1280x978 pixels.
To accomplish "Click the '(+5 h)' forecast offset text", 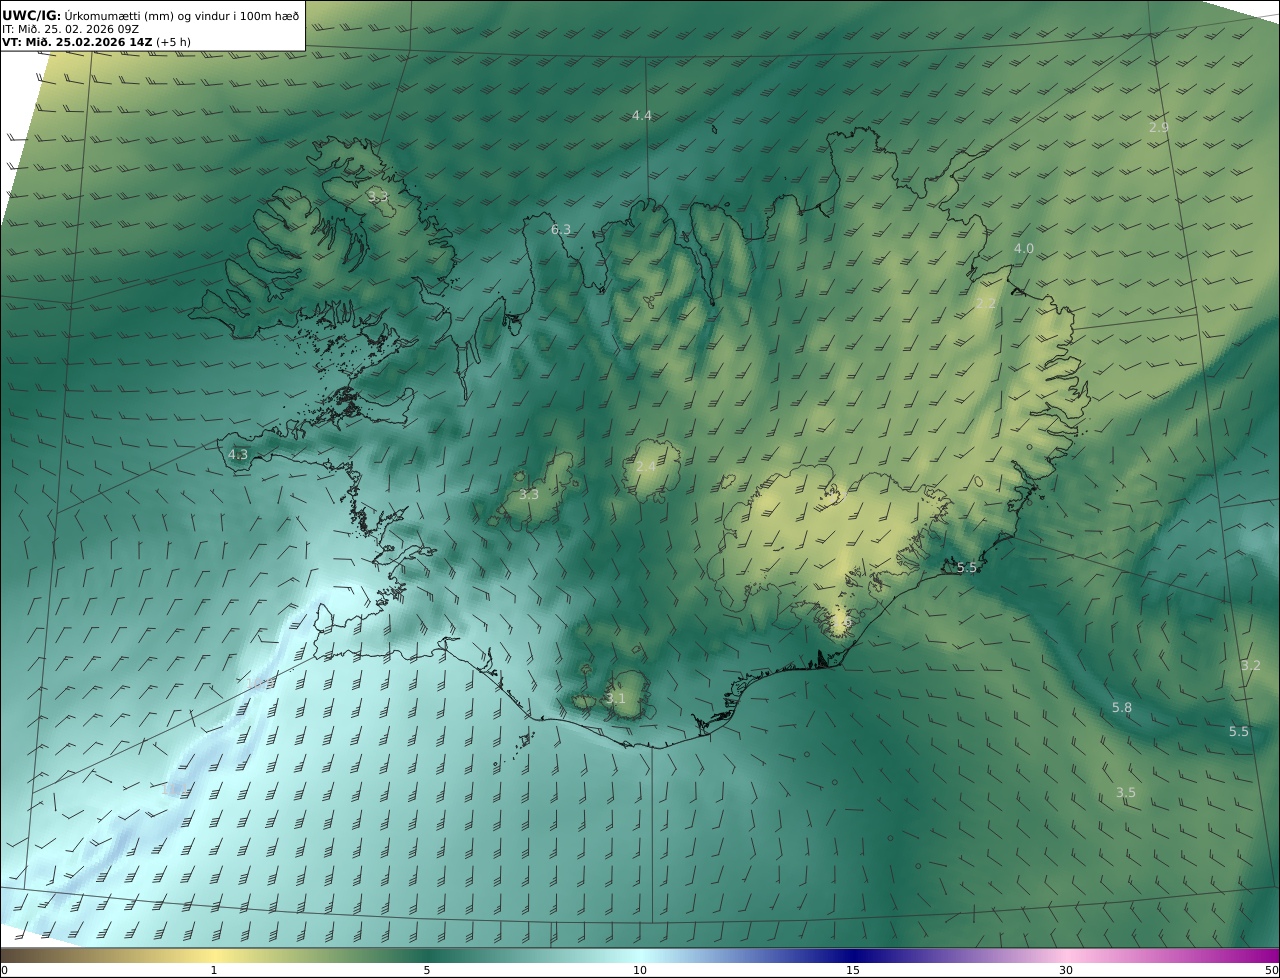I will pos(173,42).
